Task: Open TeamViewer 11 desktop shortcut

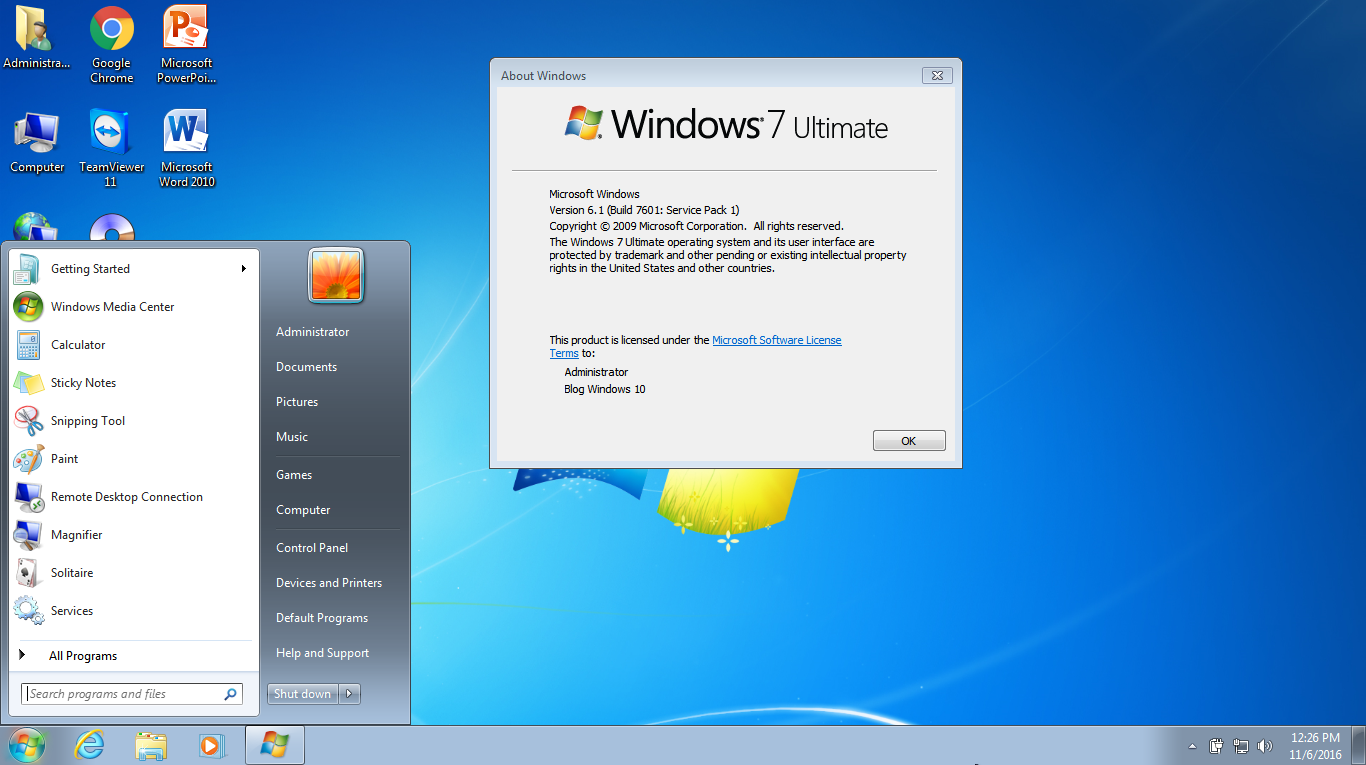Action: coord(111,148)
